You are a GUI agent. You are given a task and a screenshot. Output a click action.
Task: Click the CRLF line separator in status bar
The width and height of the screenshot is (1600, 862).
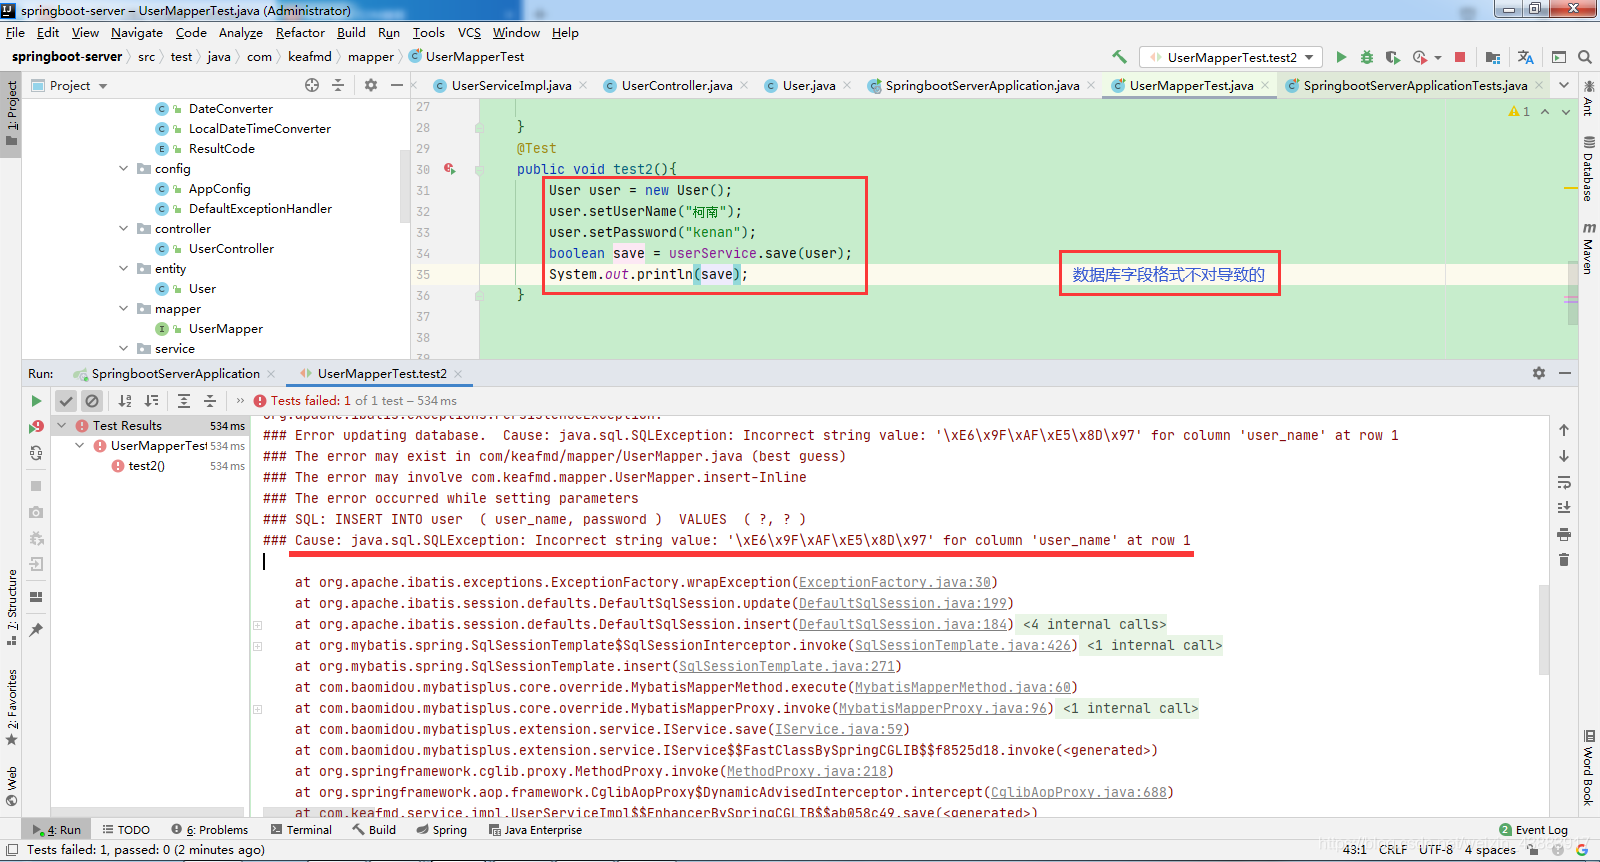pyautogui.click(x=1393, y=850)
